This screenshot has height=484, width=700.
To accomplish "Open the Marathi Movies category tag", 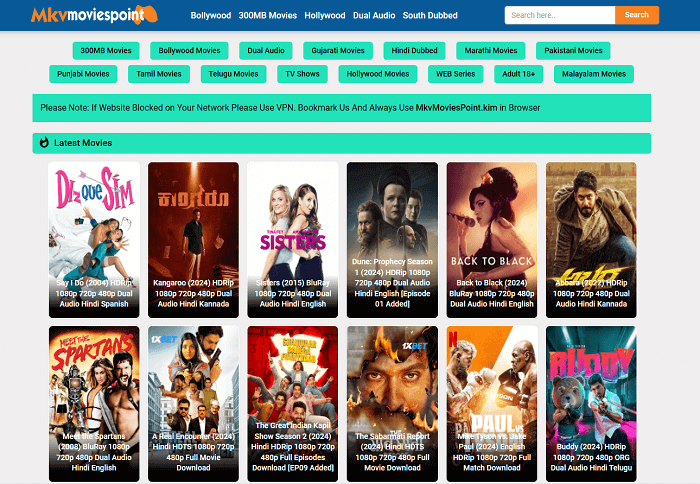I will pos(491,50).
